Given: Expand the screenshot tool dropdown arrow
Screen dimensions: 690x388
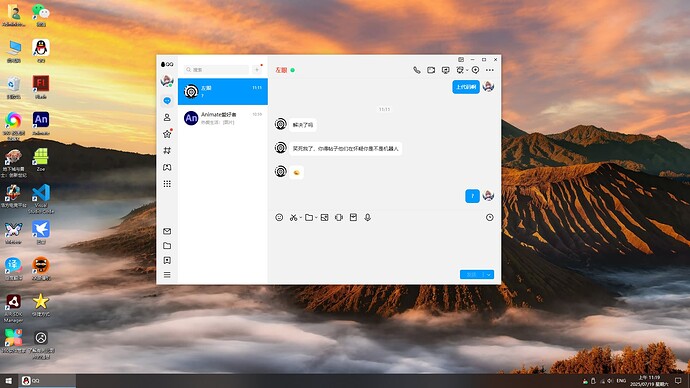Looking at the screenshot, I should pyautogui.click(x=301, y=218).
